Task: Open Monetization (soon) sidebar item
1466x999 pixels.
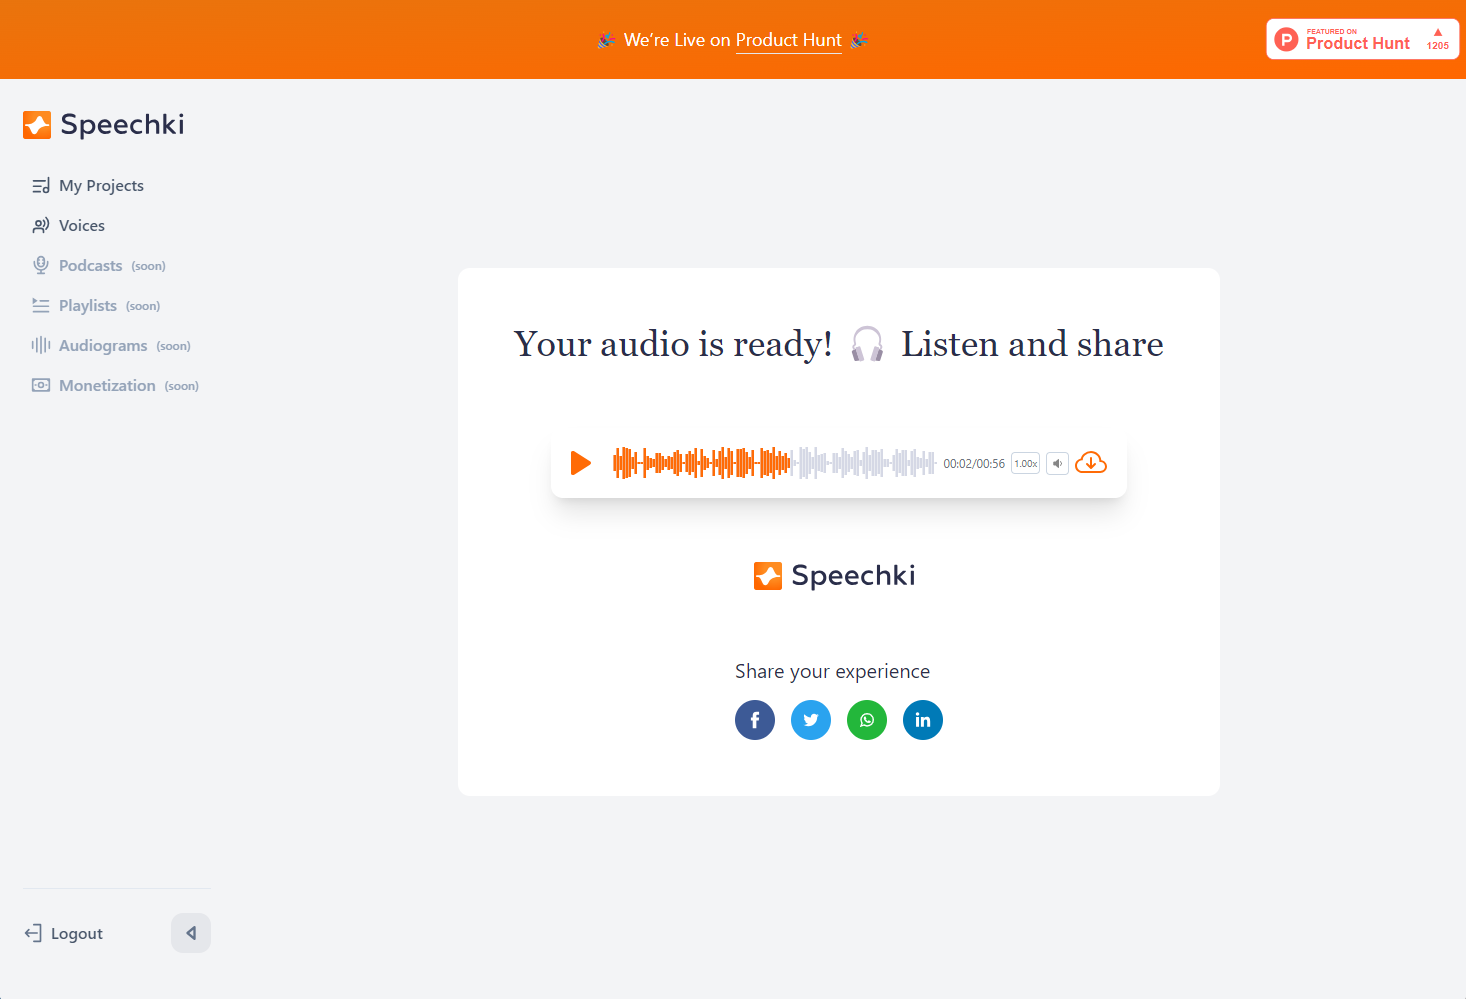Action: coord(115,386)
